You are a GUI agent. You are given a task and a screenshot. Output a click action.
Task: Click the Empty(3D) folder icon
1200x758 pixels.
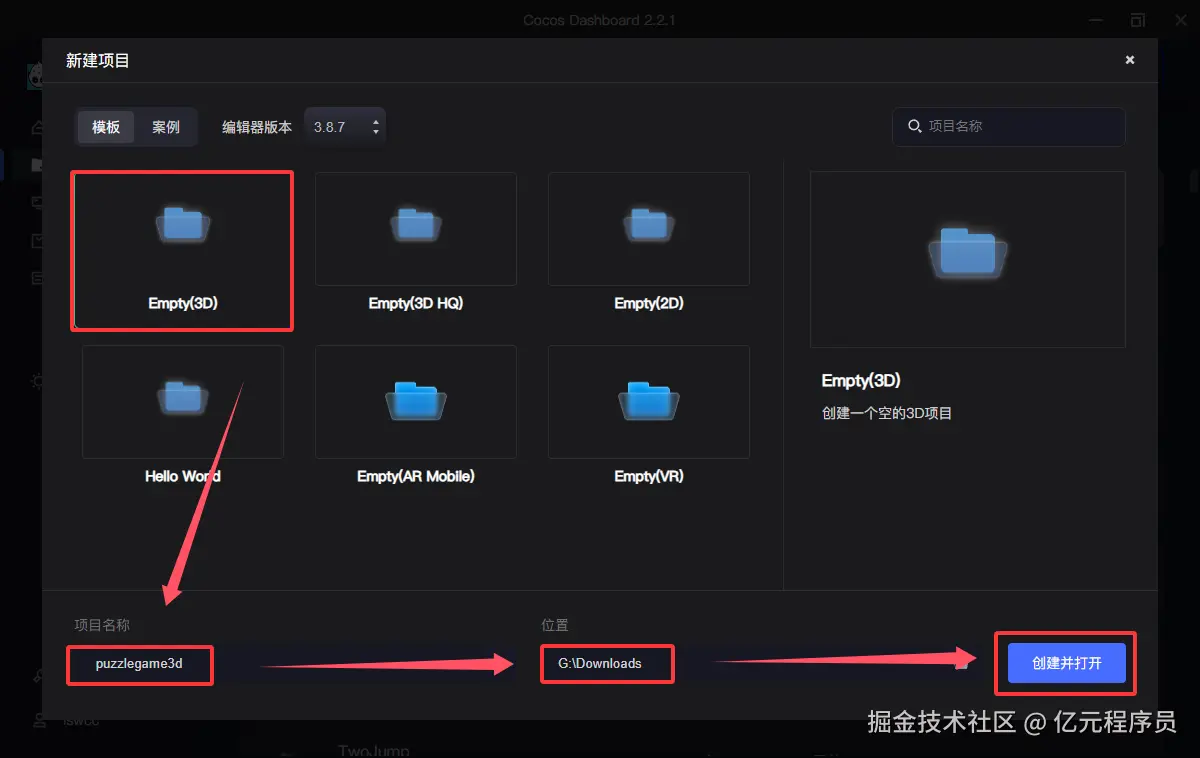coord(183,224)
